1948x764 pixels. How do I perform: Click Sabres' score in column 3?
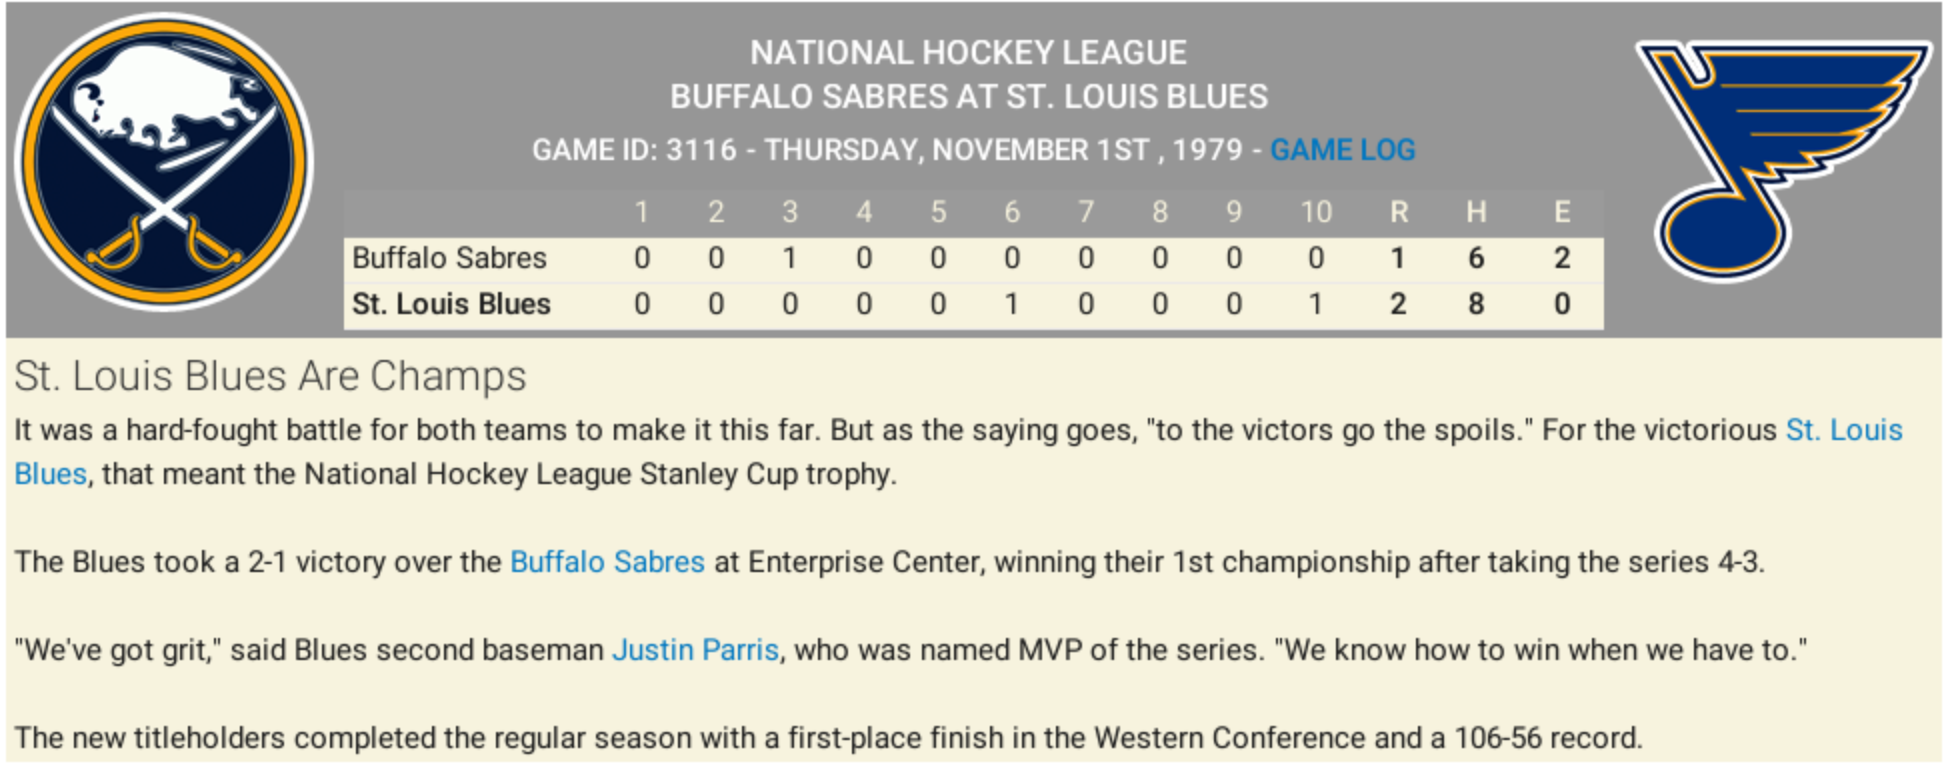coord(790,258)
